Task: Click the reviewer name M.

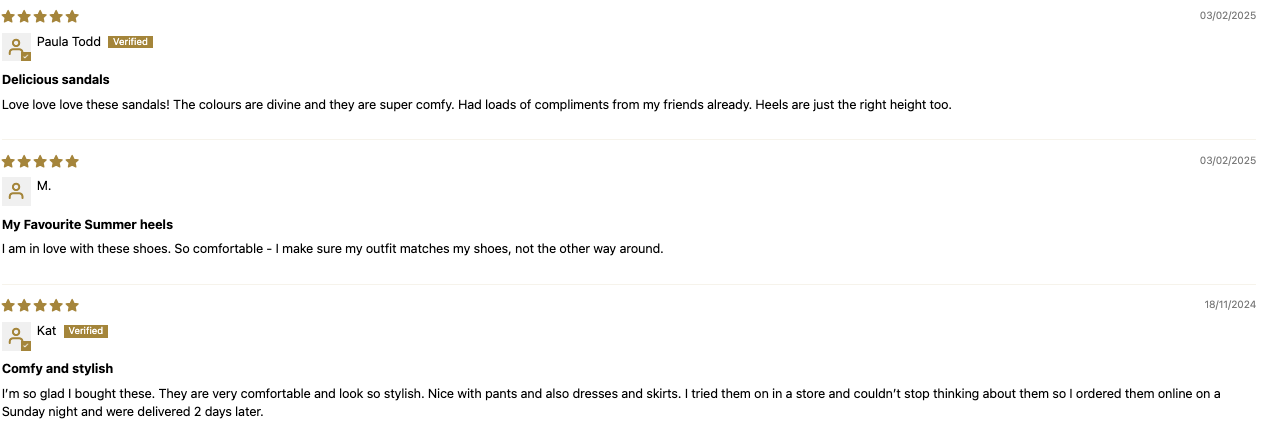Action: point(44,186)
